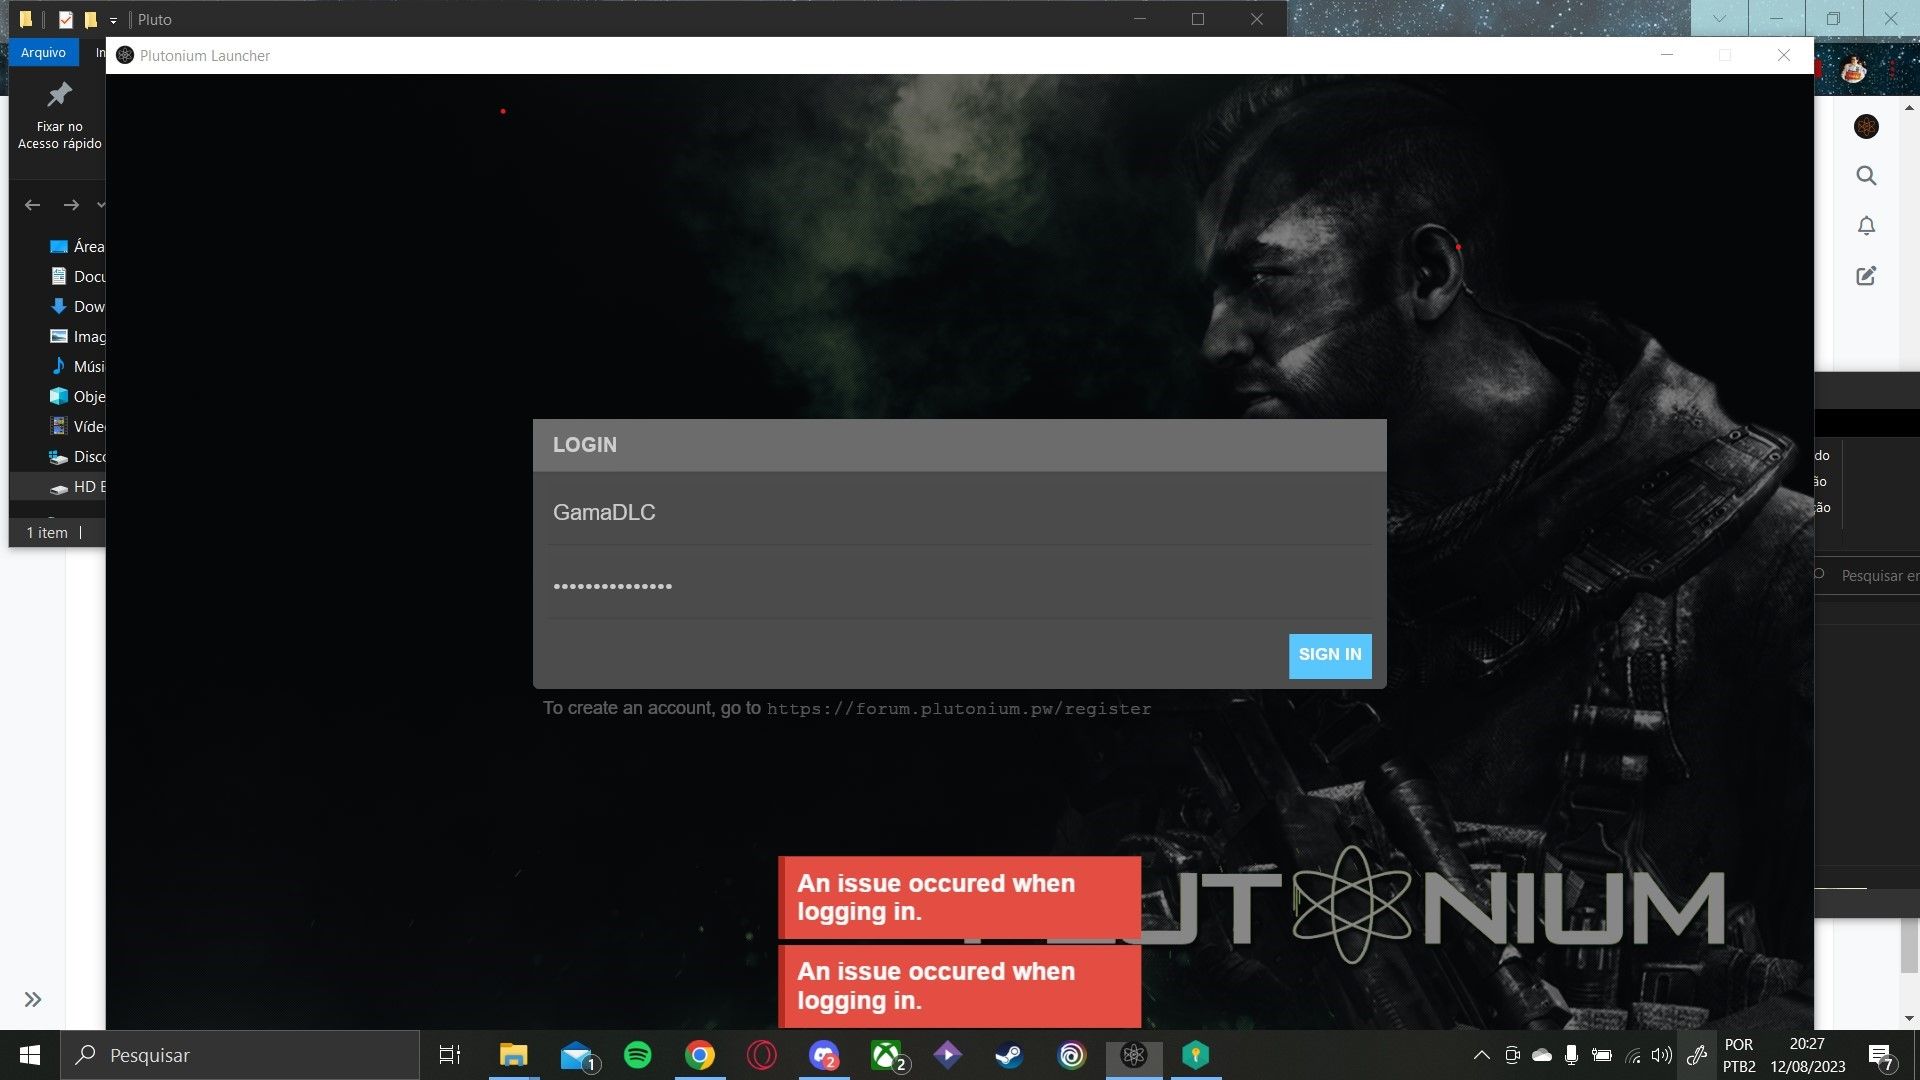The image size is (1920, 1080).
Task: Select the Documentos folder in sidebar
Action: [76, 276]
